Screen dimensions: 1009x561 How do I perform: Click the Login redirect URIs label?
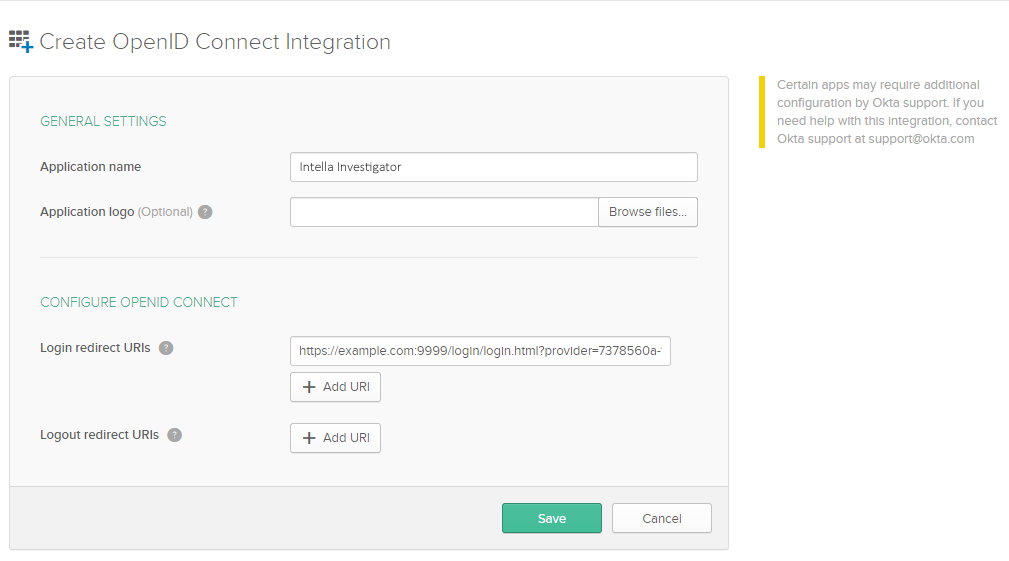95,348
